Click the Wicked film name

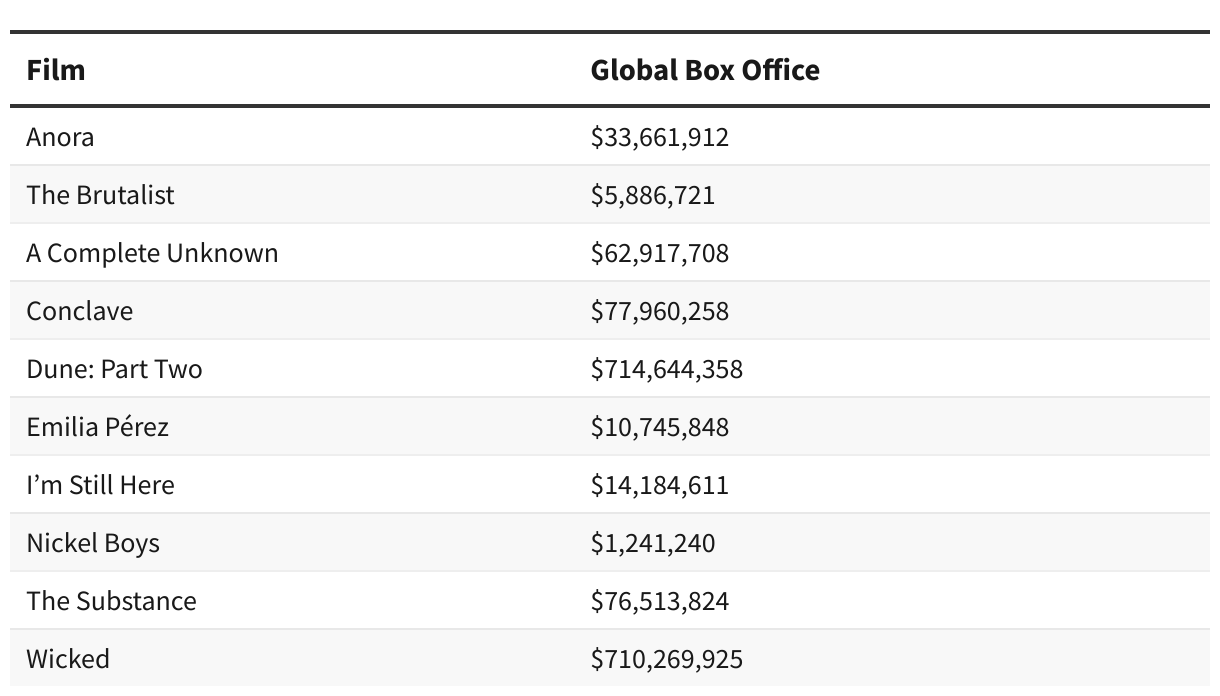coord(68,659)
